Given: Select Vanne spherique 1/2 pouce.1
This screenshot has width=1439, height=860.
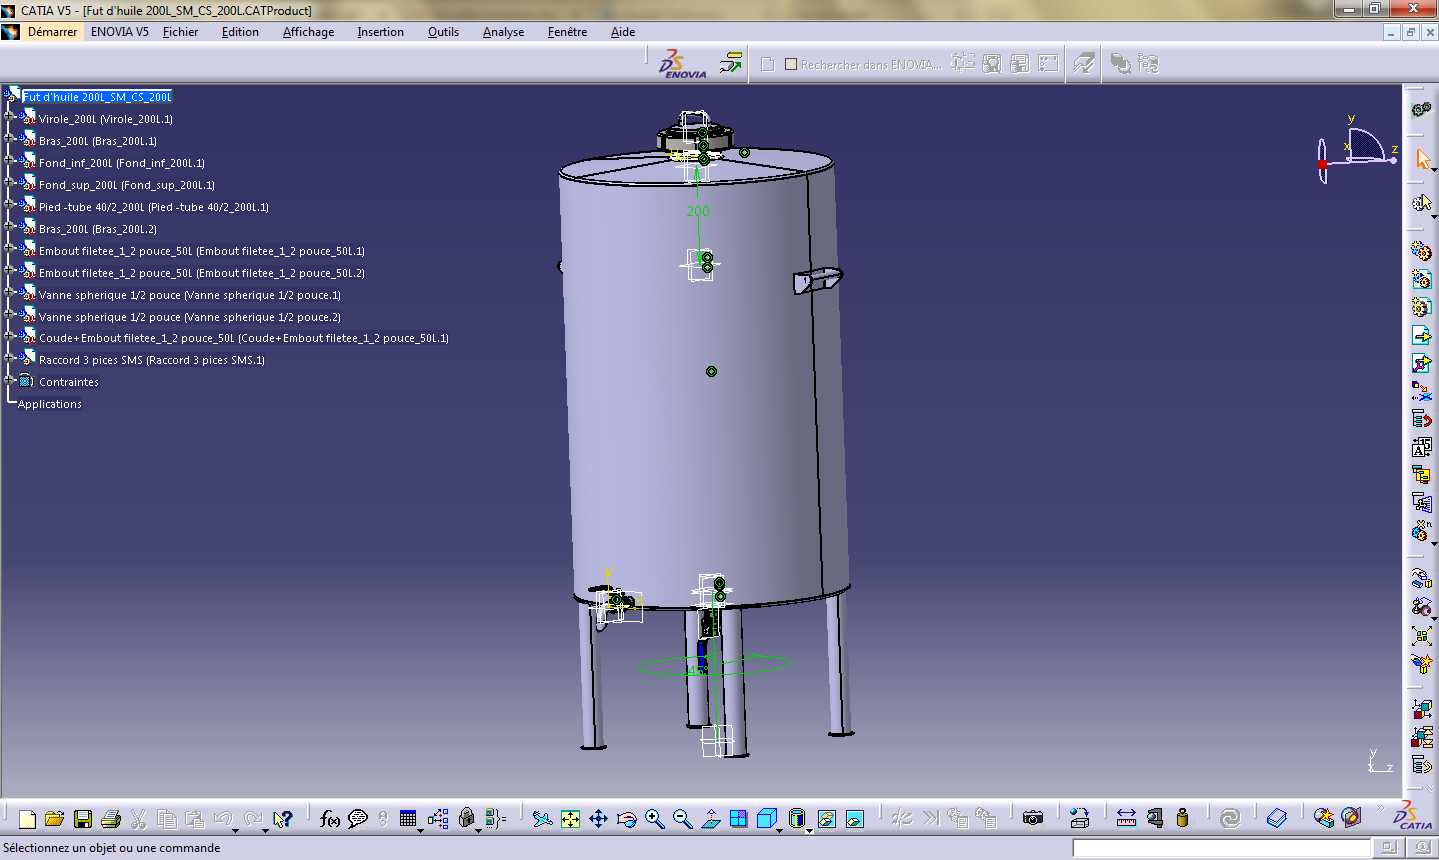Looking at the screenshot, I should (x=190, y=295).
